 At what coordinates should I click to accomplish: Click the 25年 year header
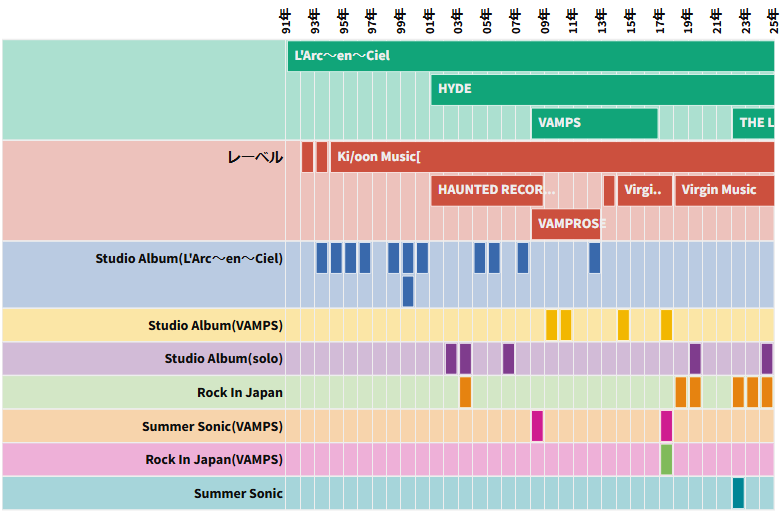point(773,20)
